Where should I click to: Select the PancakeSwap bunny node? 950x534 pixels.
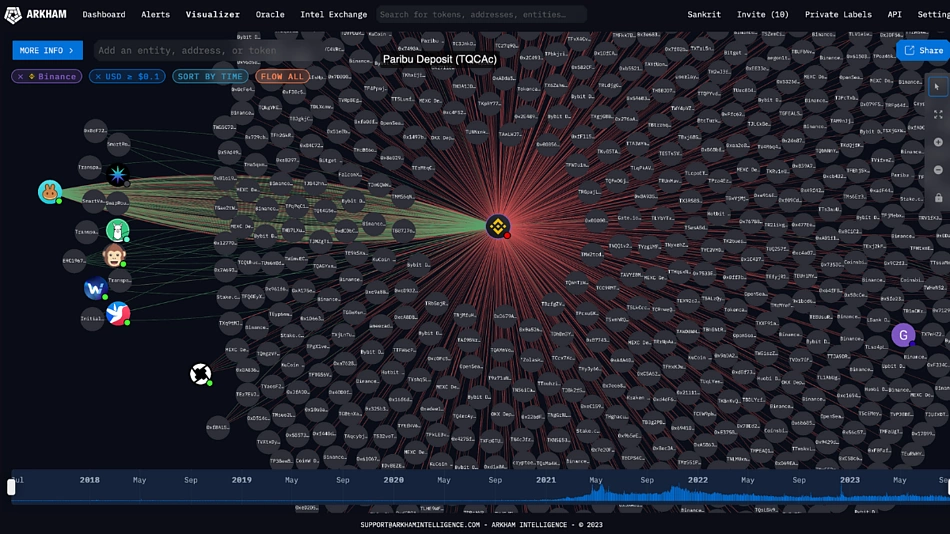(x=50, y=192)
